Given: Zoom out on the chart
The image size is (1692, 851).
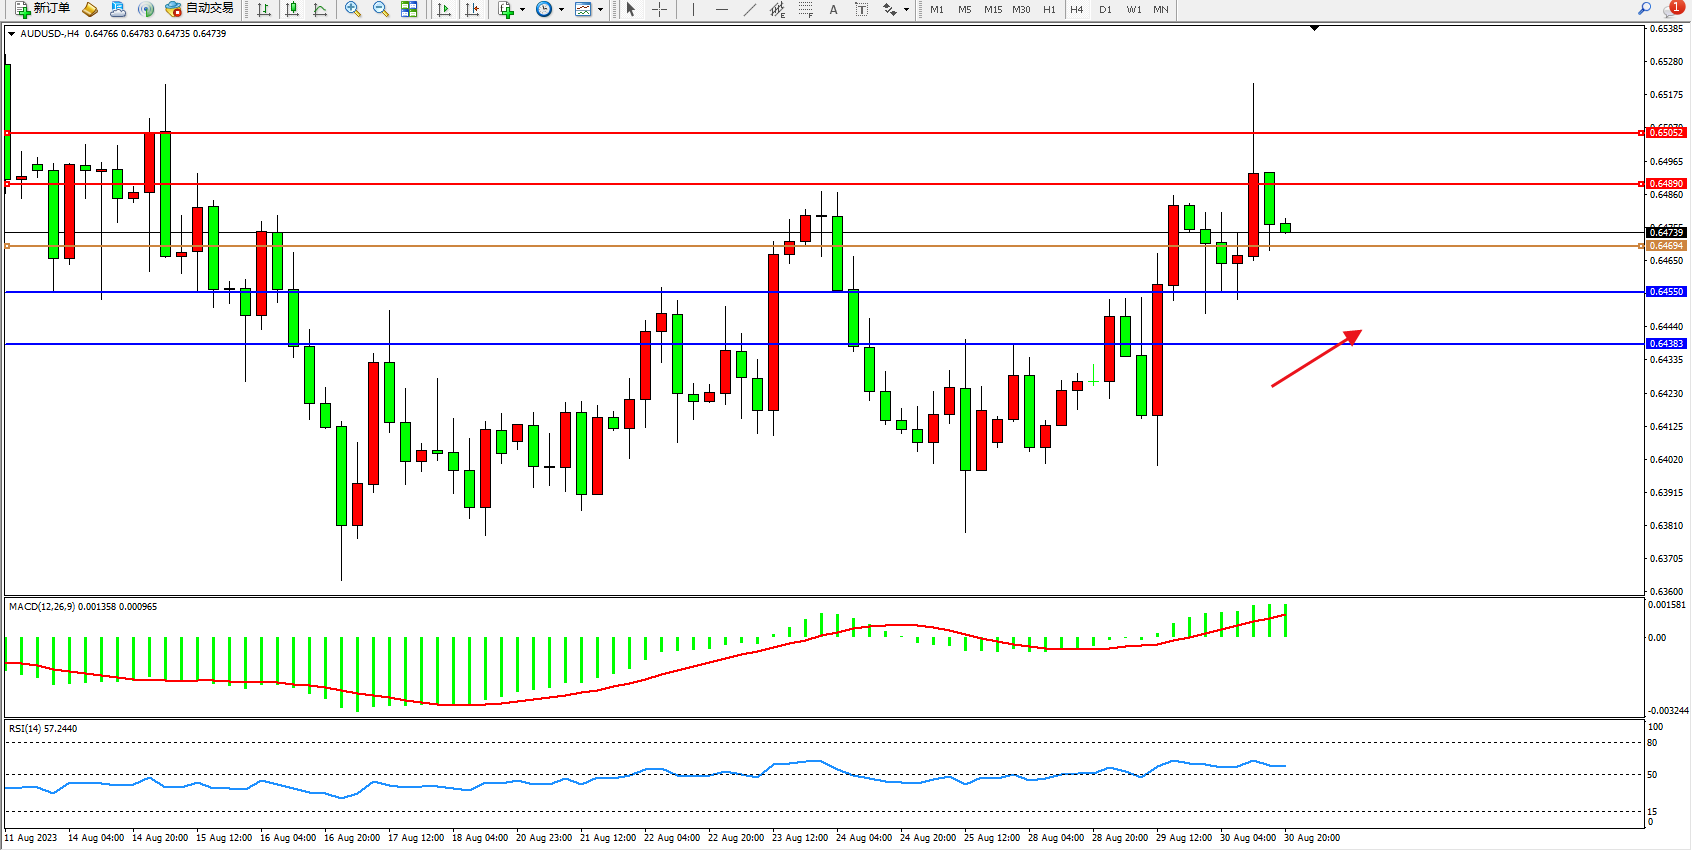Looking at the screenshot, I should click(x=380, y=9).
